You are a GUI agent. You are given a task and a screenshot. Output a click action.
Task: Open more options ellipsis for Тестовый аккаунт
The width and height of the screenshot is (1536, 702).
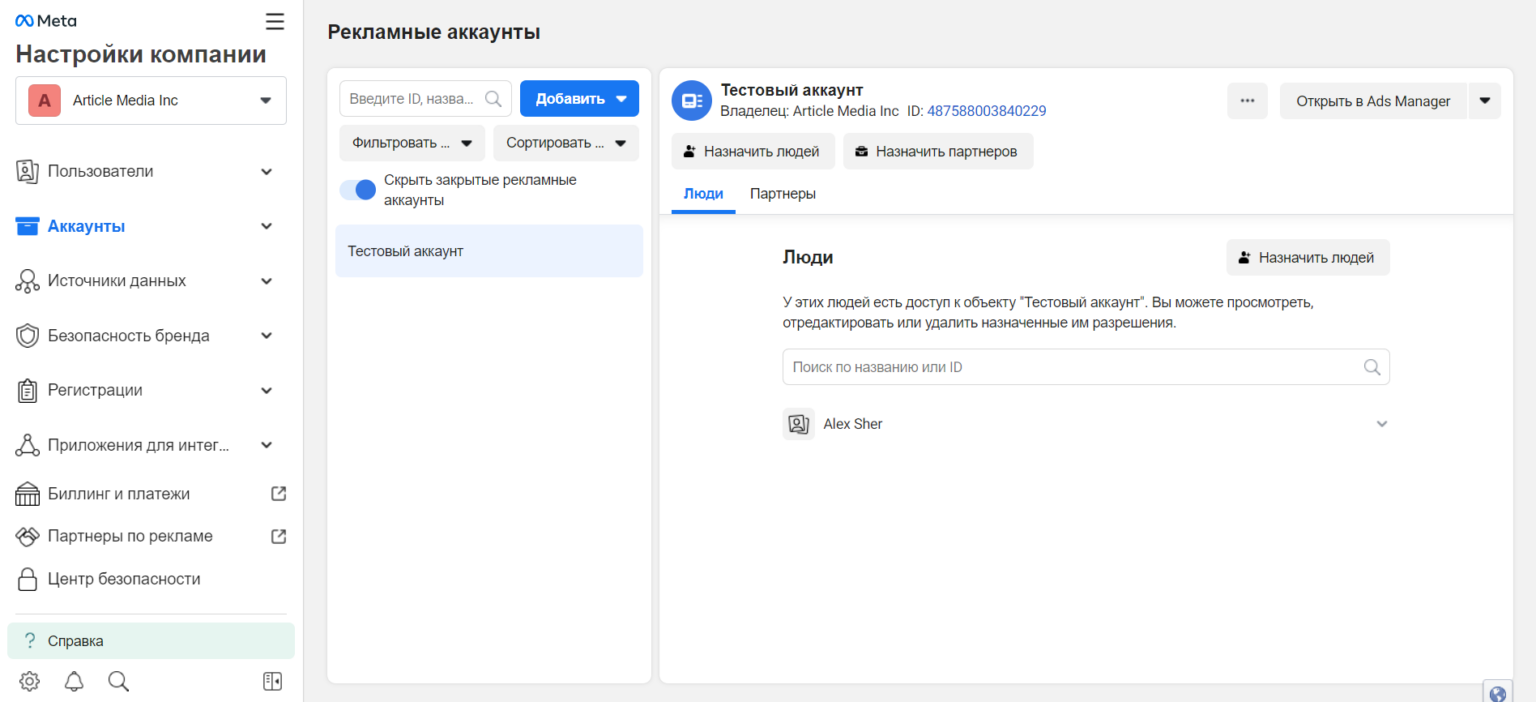1247,101
